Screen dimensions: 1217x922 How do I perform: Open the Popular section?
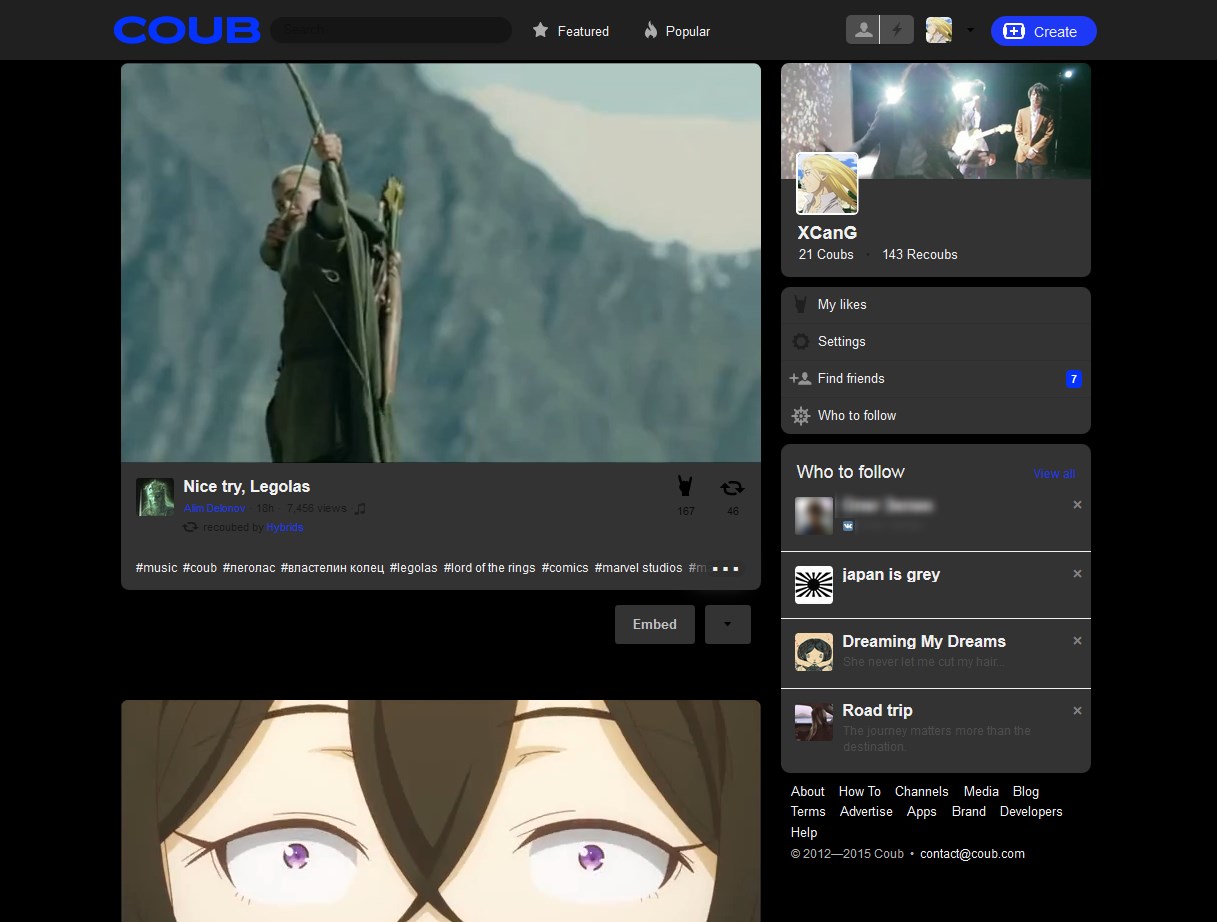pos(688,31)
